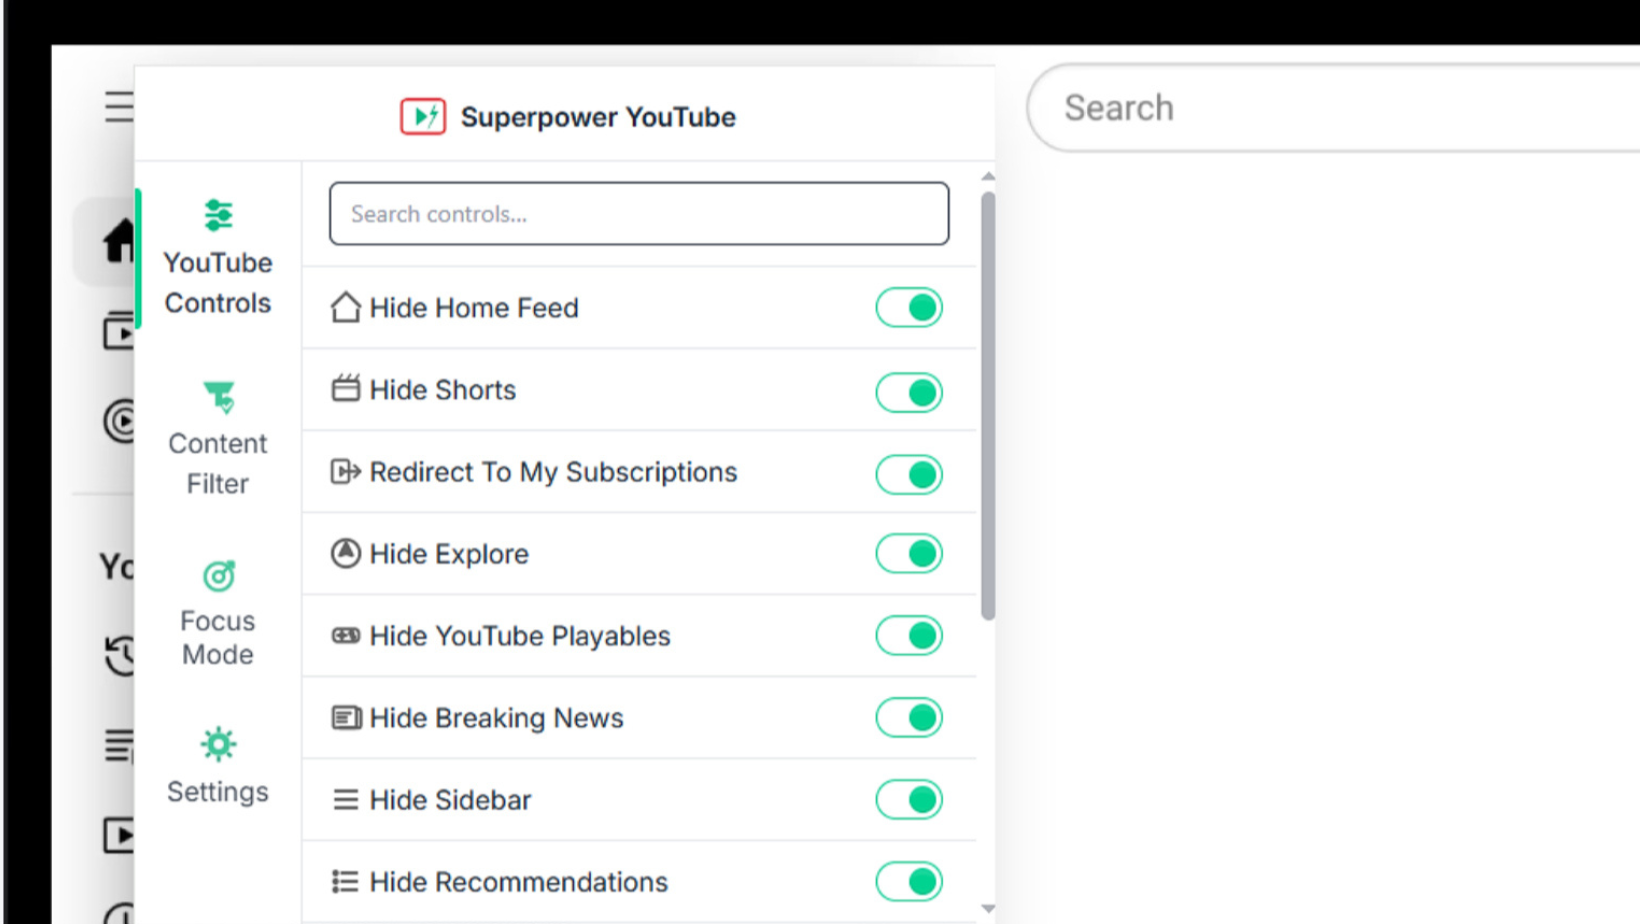This screenshot has width=1640, height=924.
Task: Disable the Hide Shorts toggle
Action: click(908, 392)
